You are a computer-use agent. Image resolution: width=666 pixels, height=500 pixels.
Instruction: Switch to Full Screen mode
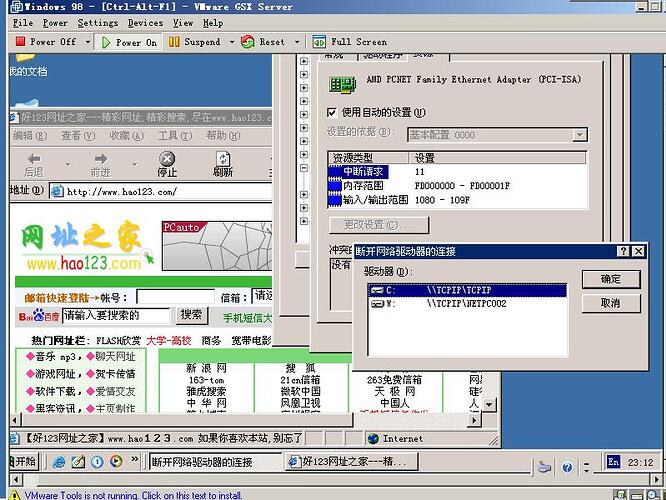(349, 42)
